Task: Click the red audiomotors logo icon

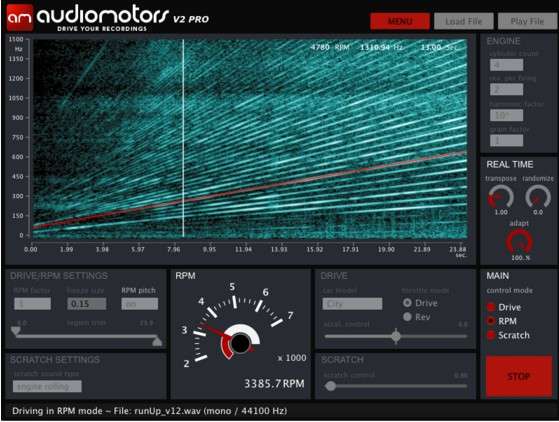Action: tap(20, 17)
